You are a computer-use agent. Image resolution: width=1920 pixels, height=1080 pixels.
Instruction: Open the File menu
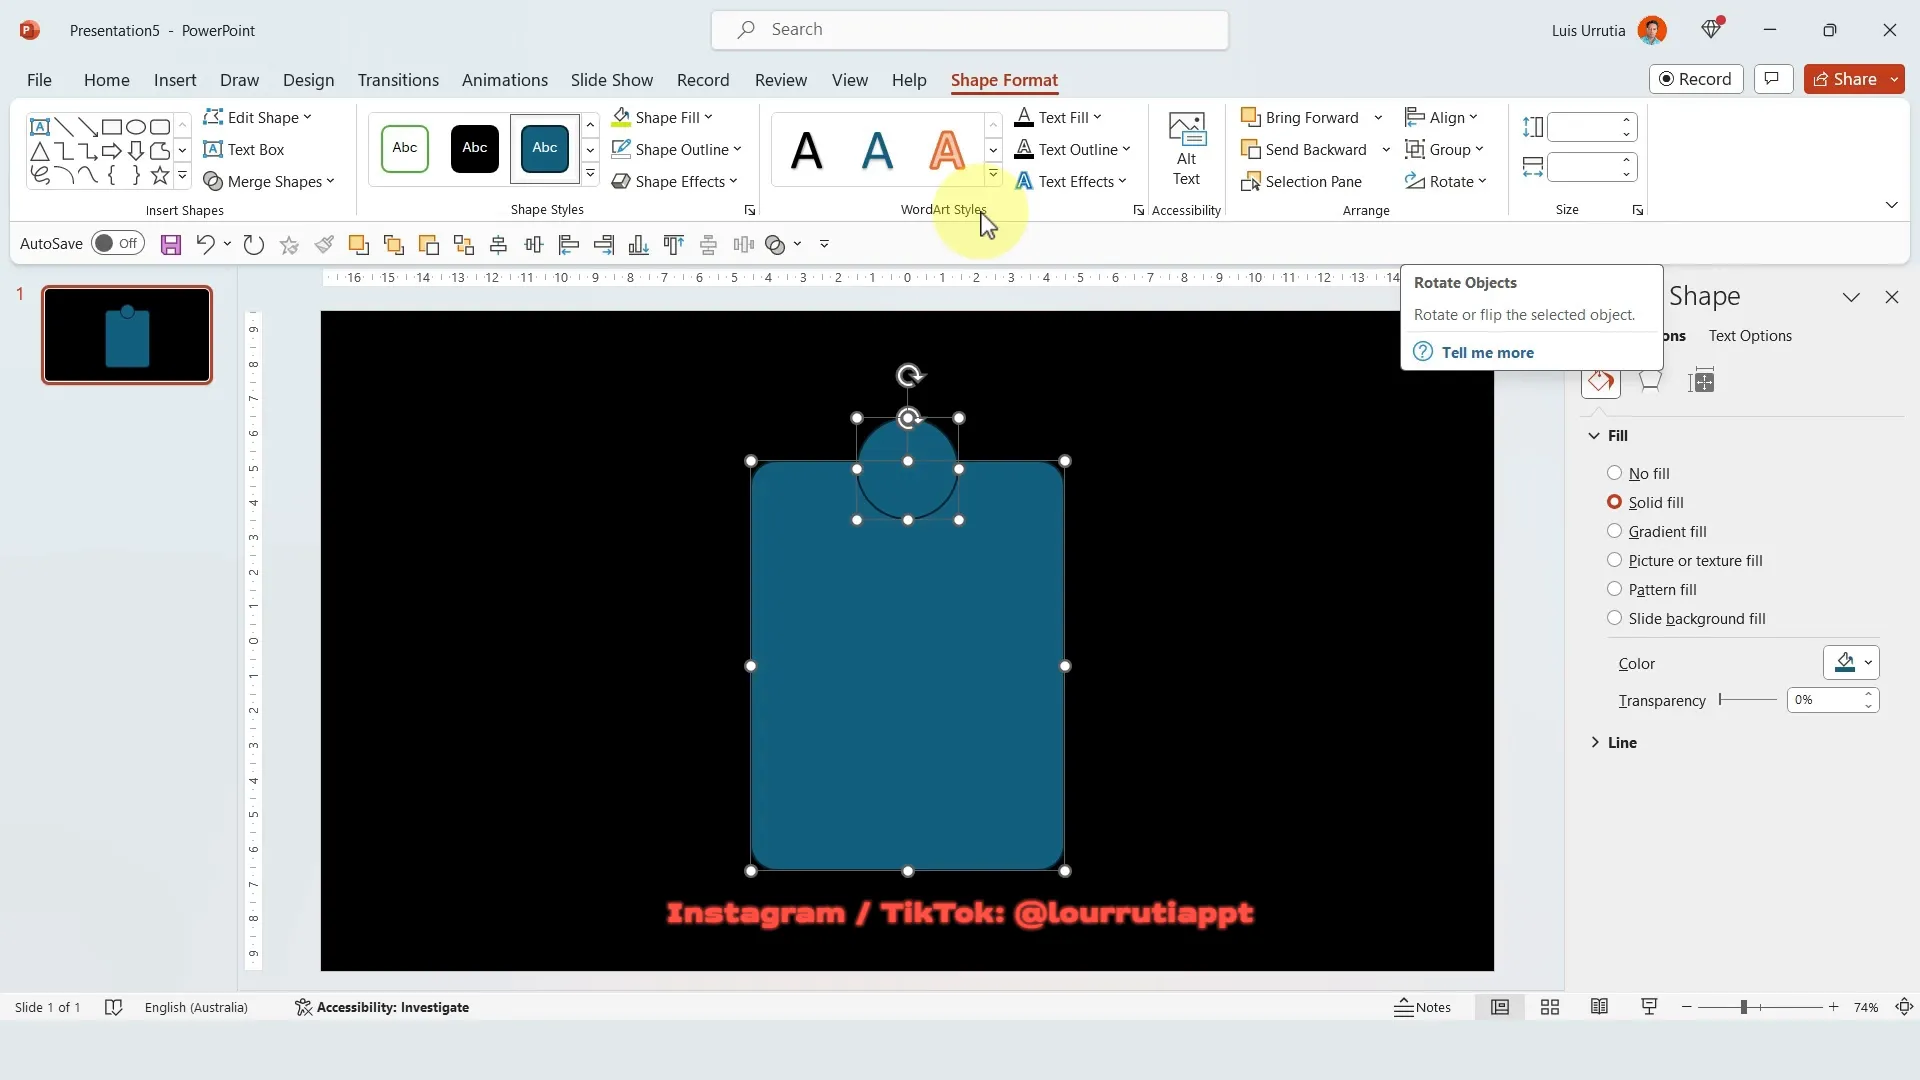pos(39,80)
